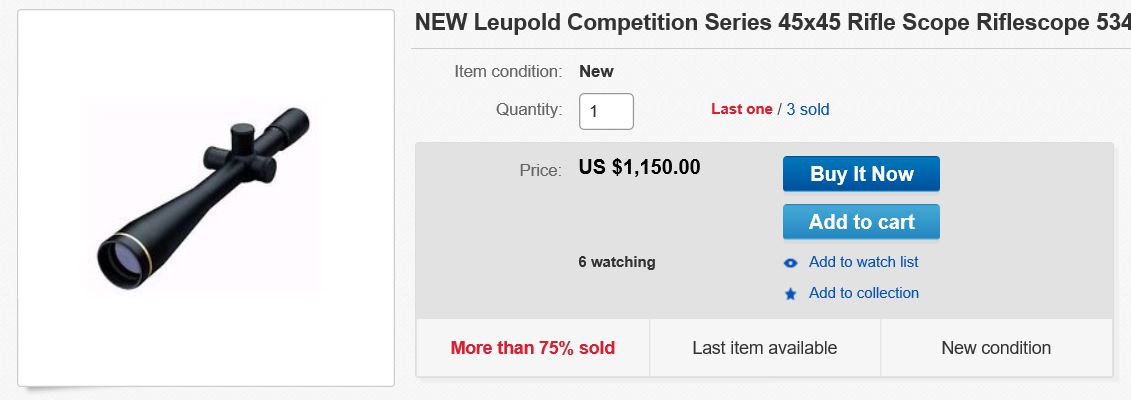Add the rifle scope to cart
Viewport: 1131px width, 400px height.
pos(861,222)
